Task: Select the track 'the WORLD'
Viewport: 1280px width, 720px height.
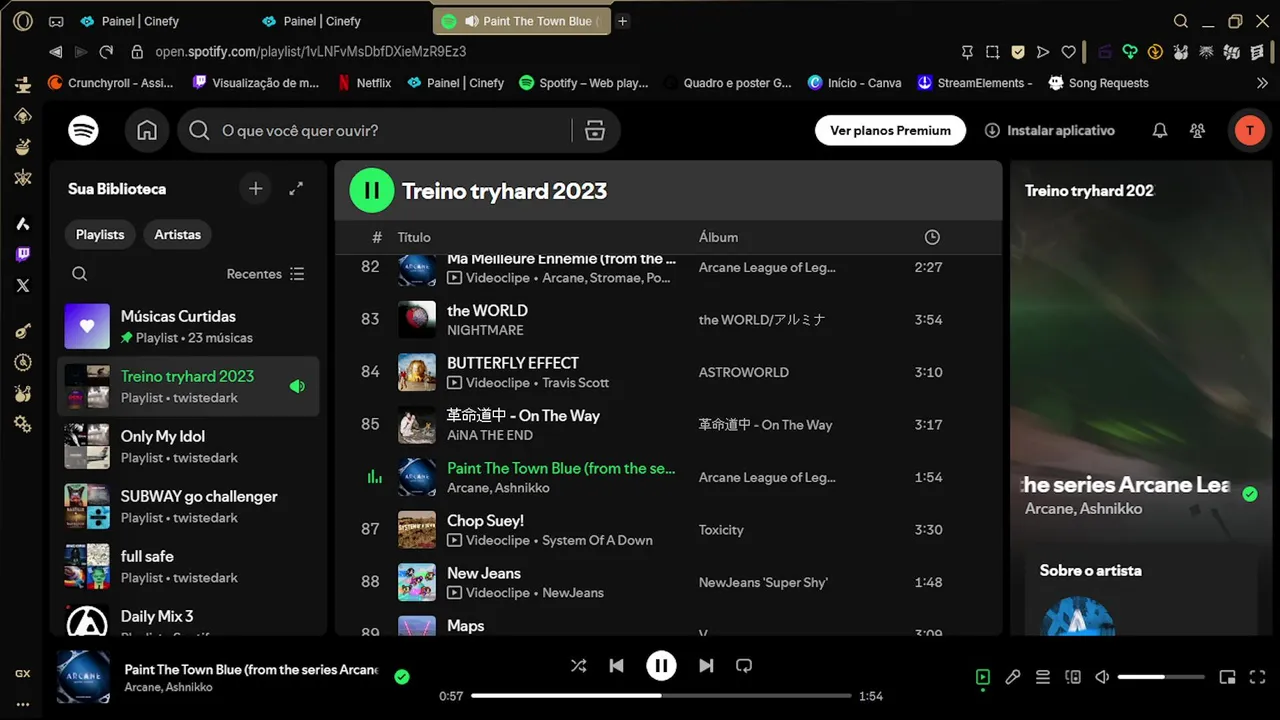Action: coord(487,310)
